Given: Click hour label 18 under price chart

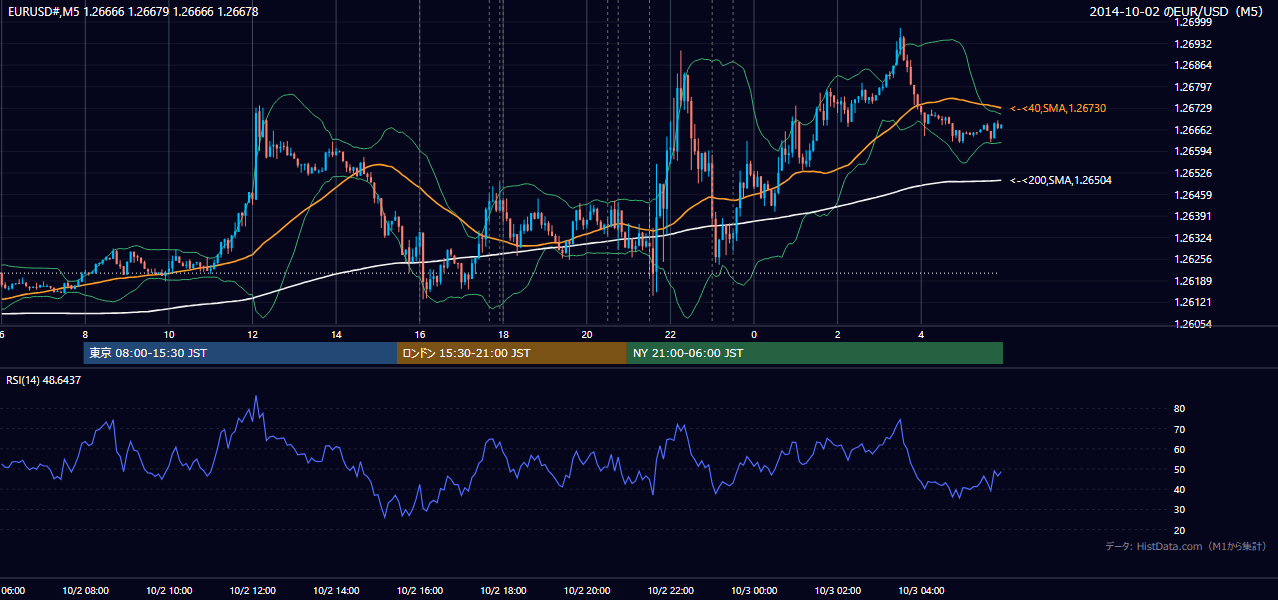Looking at the screenshot, I should [x=504, y=335].
